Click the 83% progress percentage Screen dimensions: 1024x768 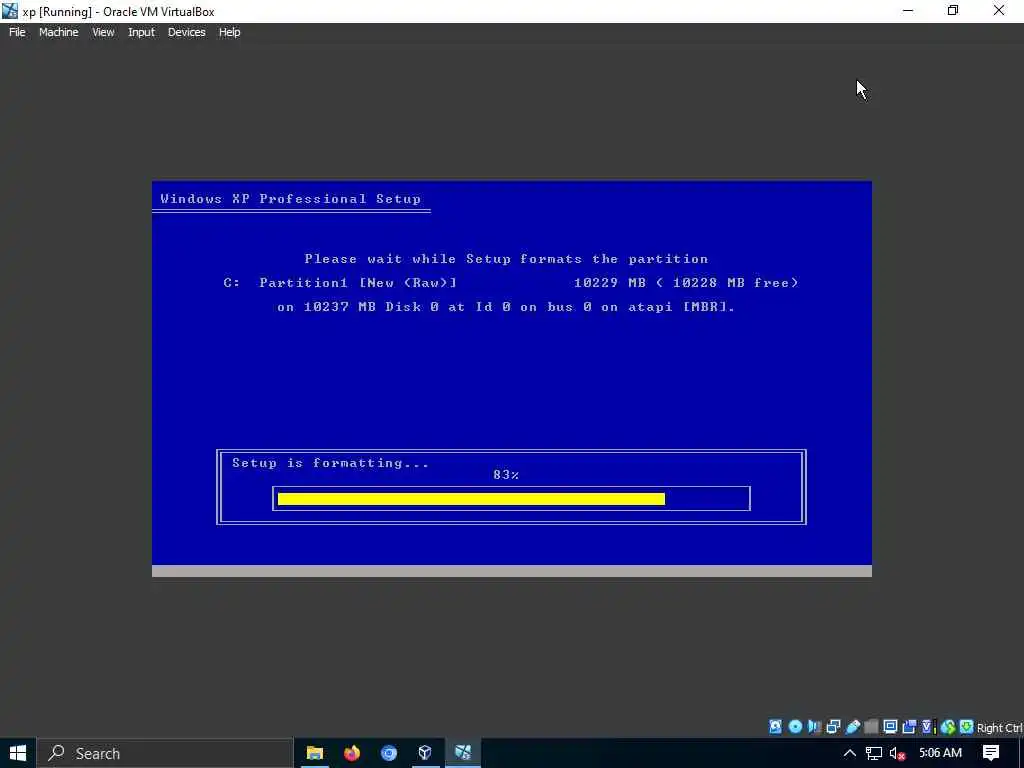pyautogui.click(x=506, y=475)
